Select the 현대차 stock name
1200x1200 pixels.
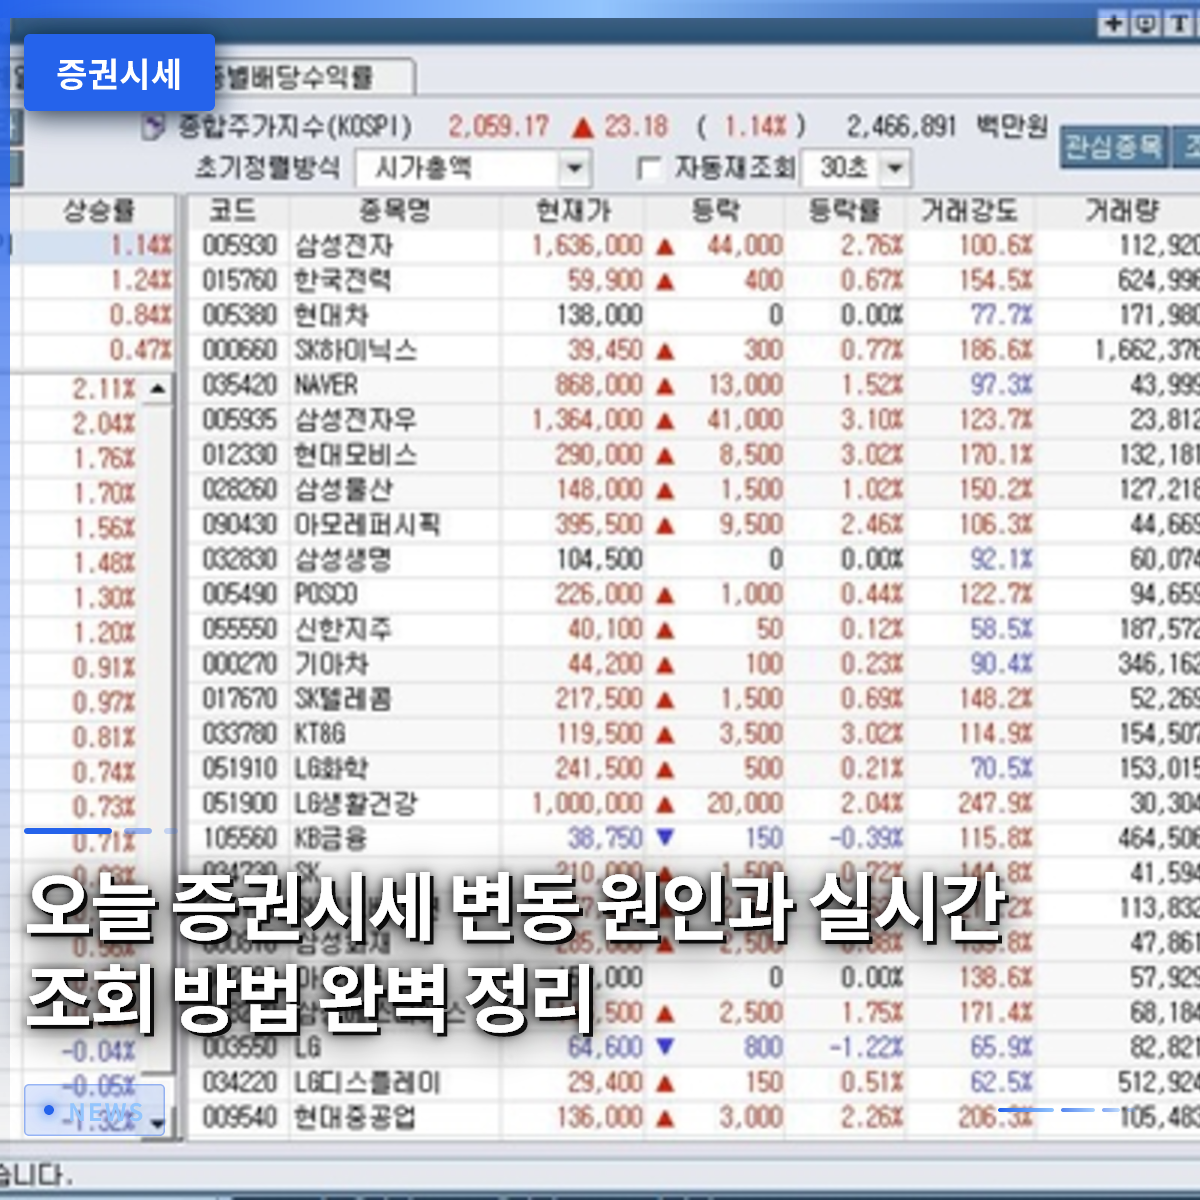[x=331, y=316]
